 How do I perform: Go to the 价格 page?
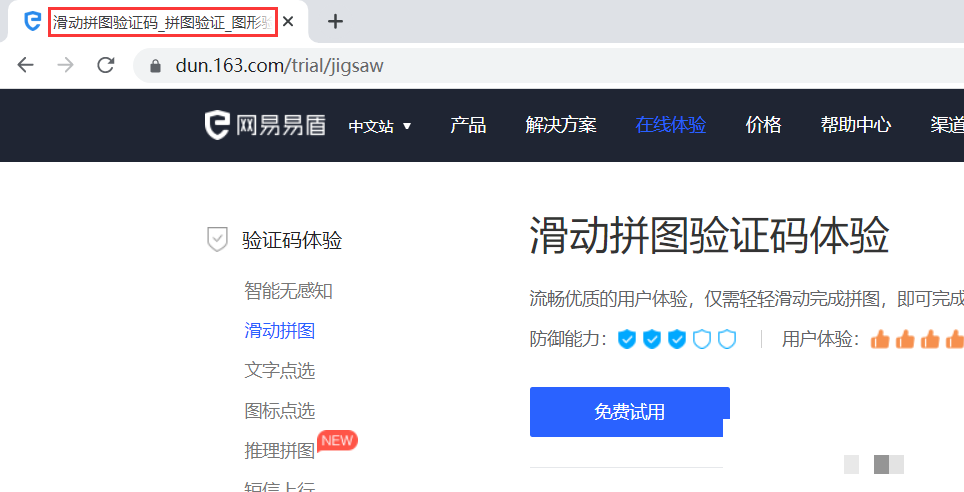[763, 125]
